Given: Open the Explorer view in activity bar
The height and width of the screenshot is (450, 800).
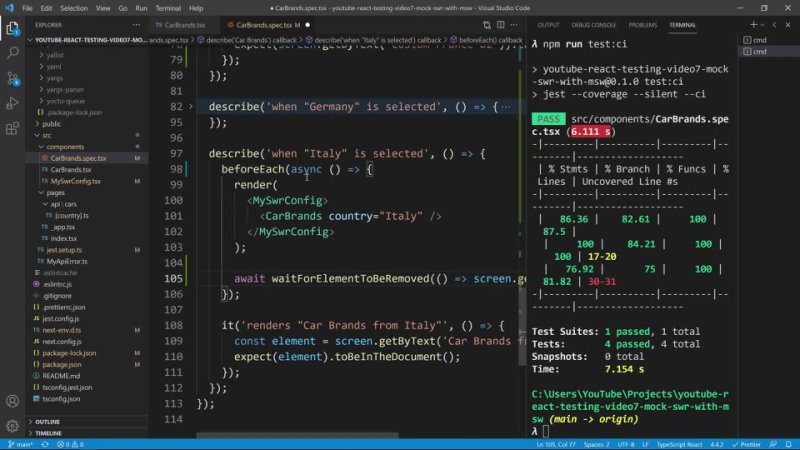Looking at the screenshot, I should [x=12, y=28].
